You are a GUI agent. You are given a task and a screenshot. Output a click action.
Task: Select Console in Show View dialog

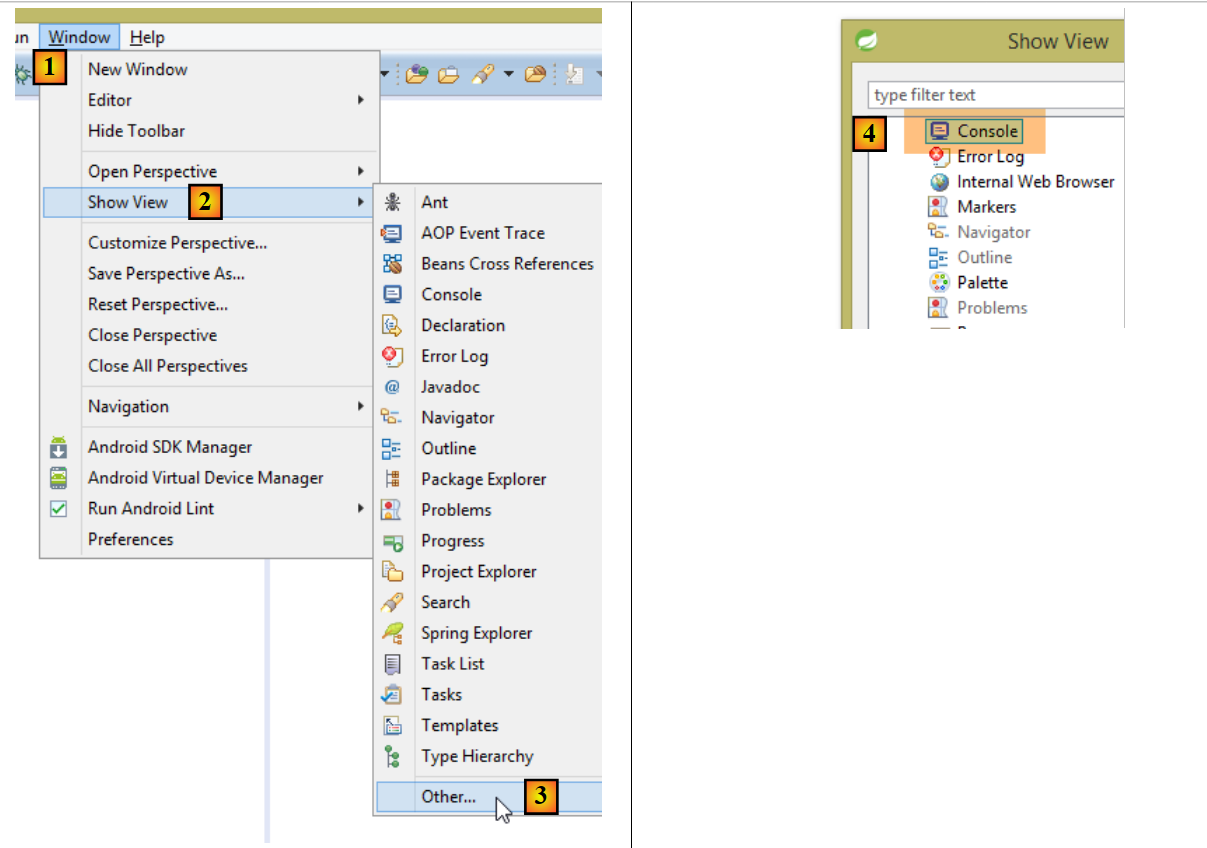pos(987,131)
